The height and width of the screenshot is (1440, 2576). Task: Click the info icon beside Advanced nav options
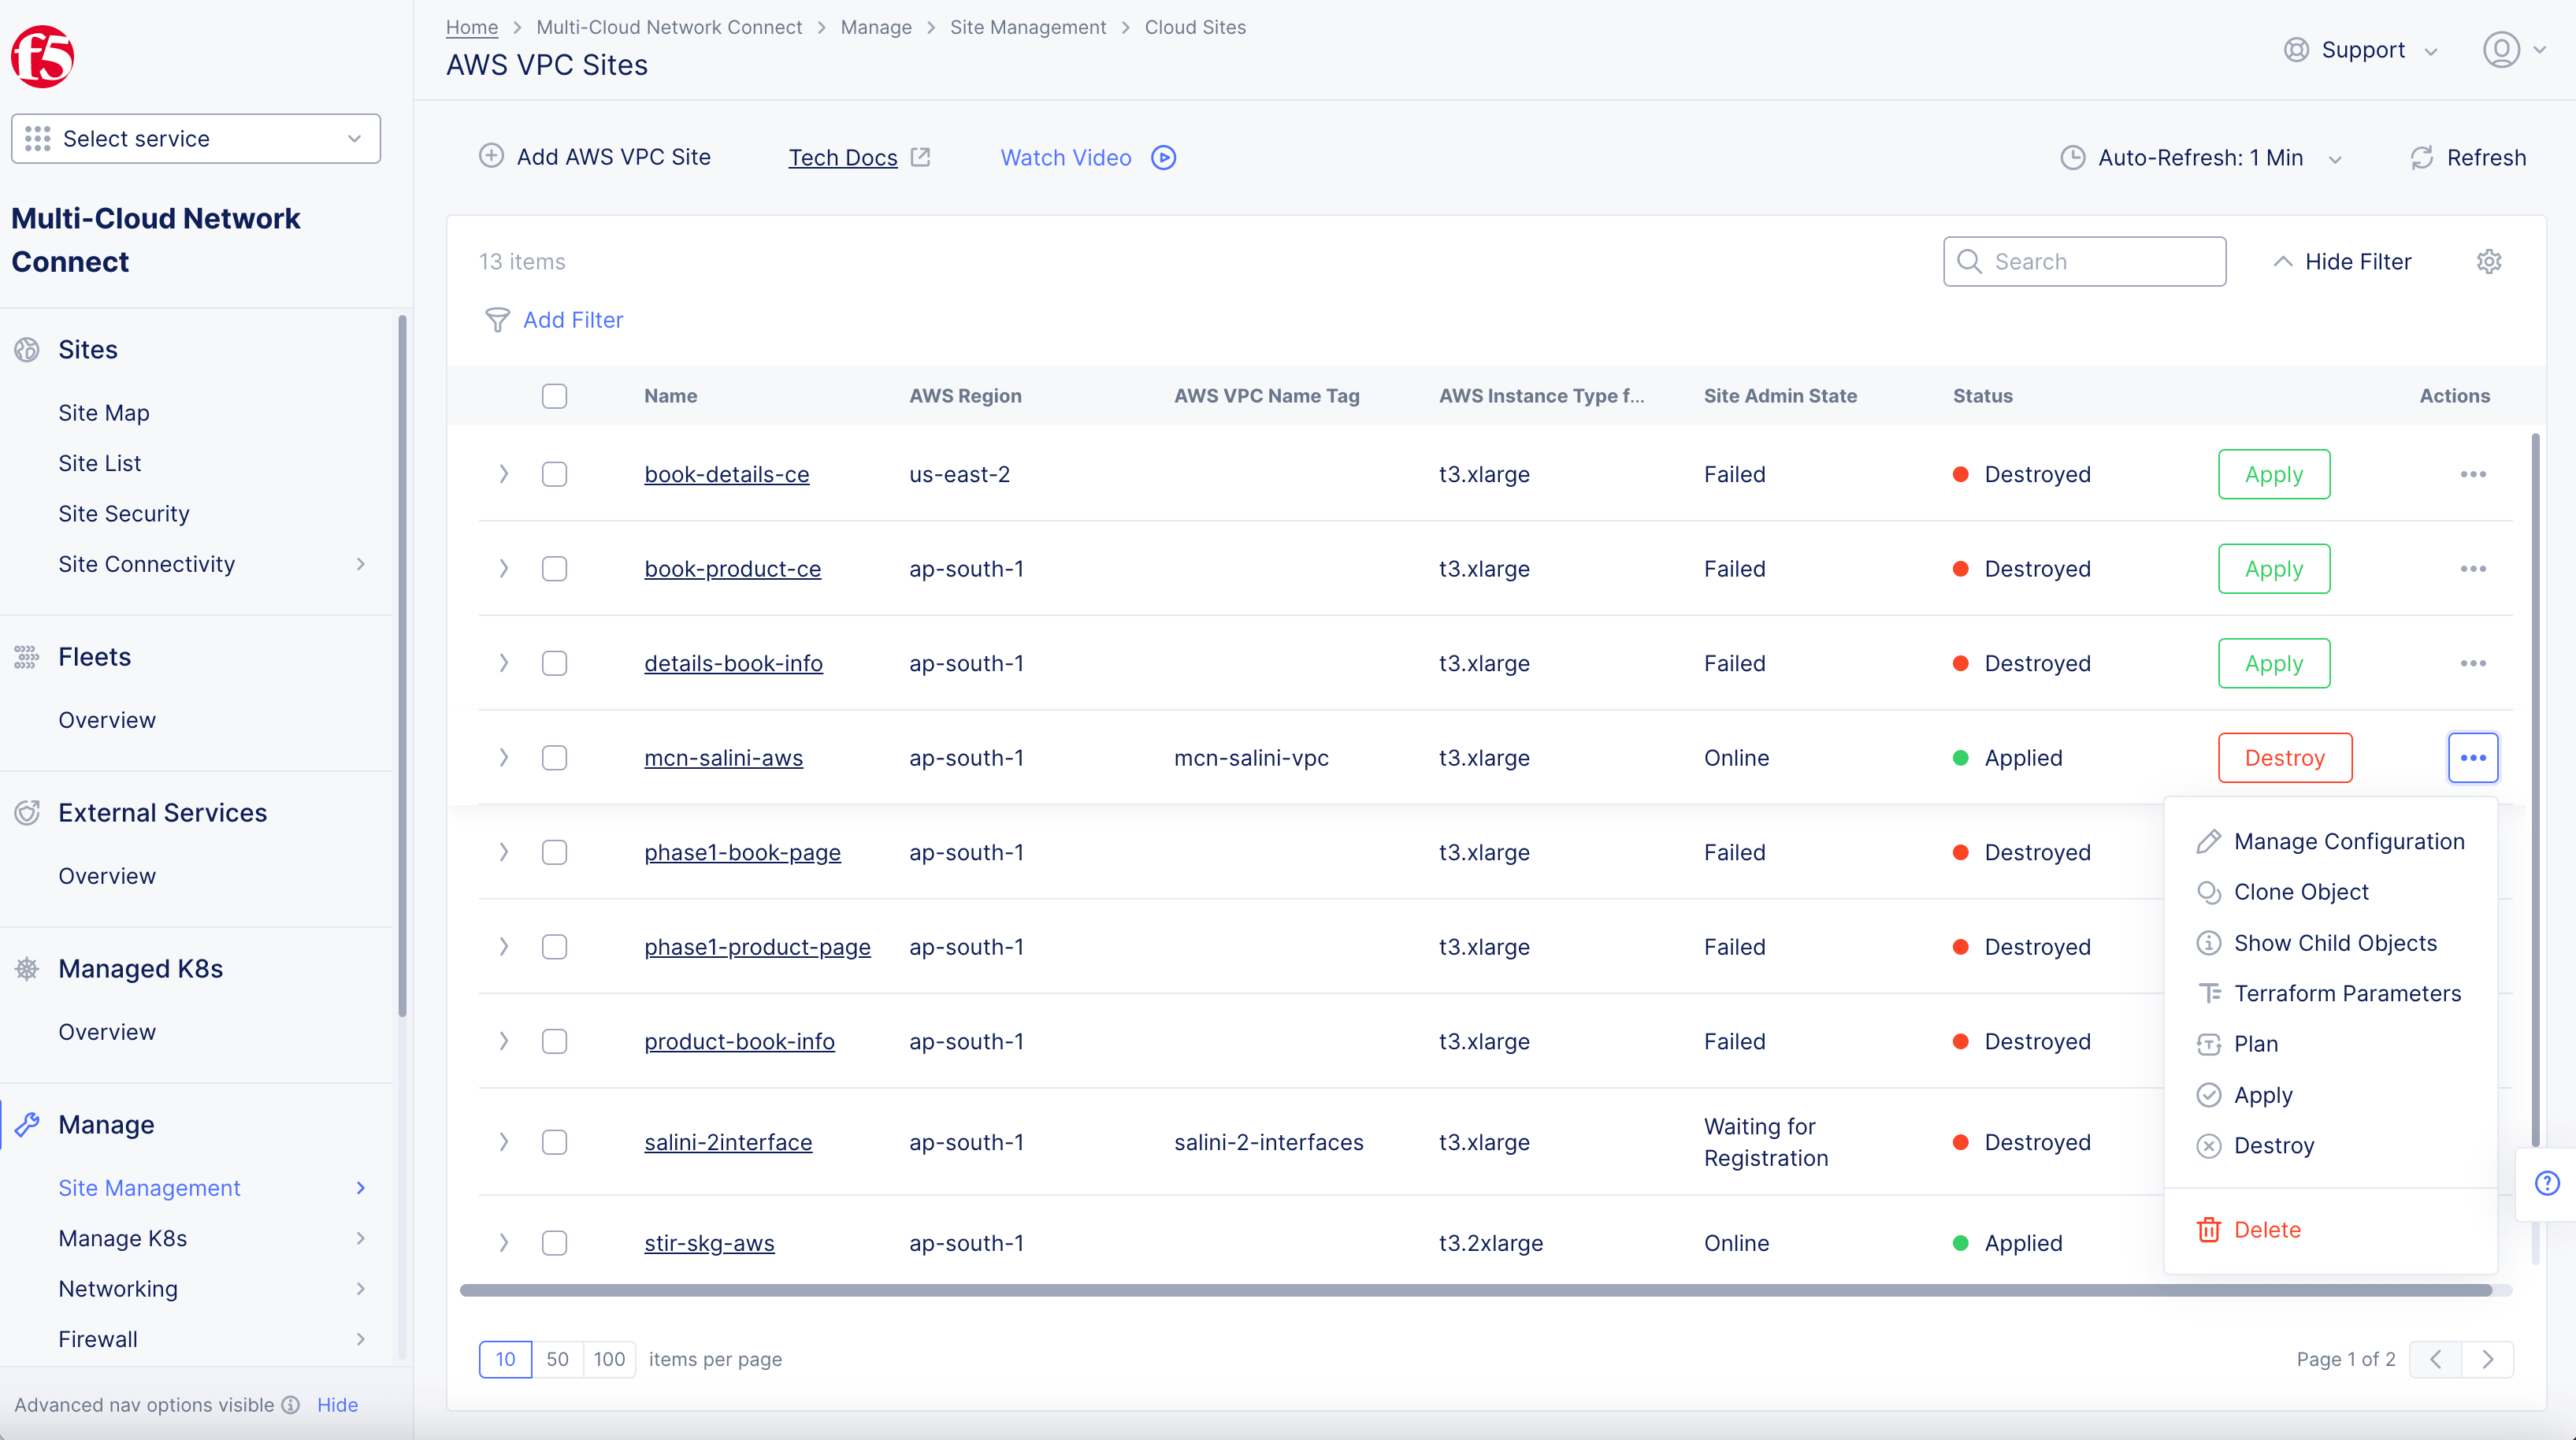(x=291, y=1405)
